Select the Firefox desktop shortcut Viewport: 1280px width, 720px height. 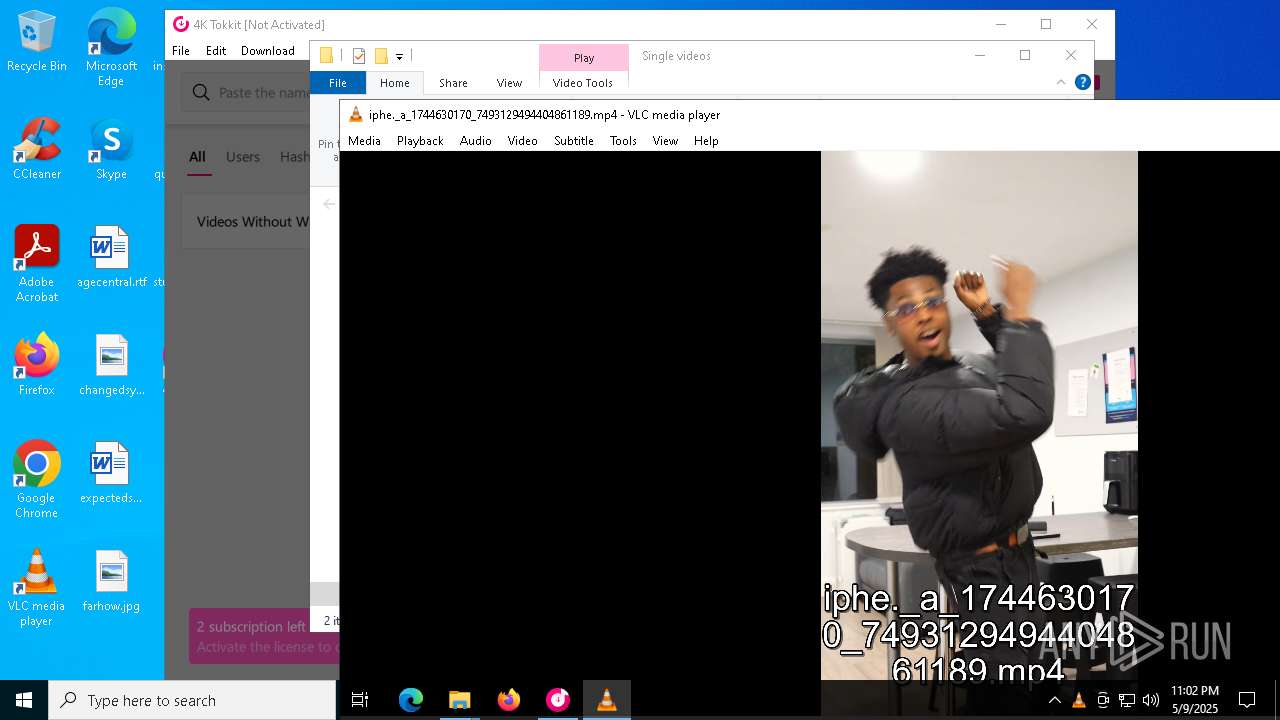pos(37,365)
